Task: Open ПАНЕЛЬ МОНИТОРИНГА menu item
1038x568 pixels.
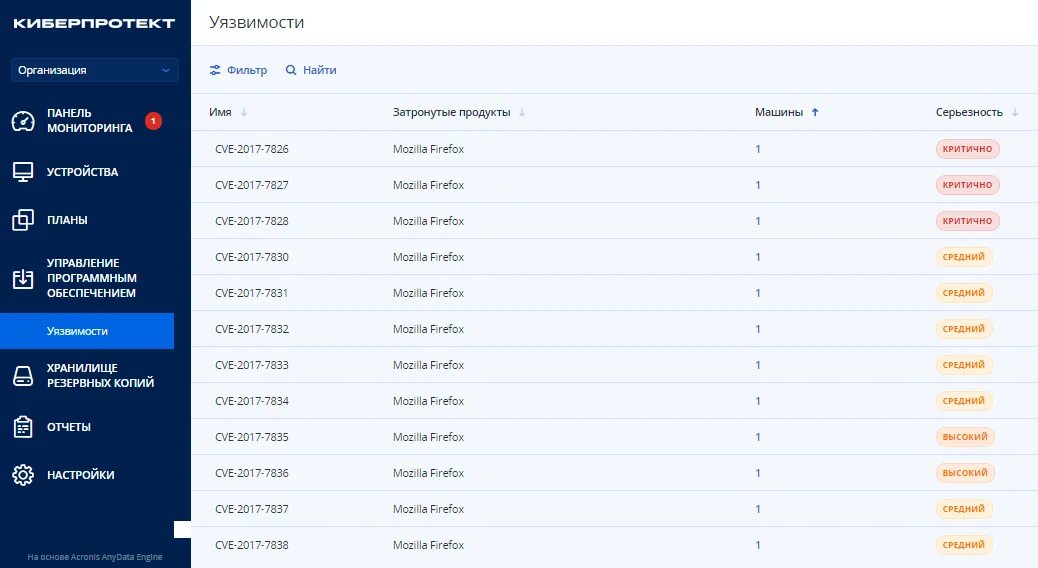Action: pos(89,120)
